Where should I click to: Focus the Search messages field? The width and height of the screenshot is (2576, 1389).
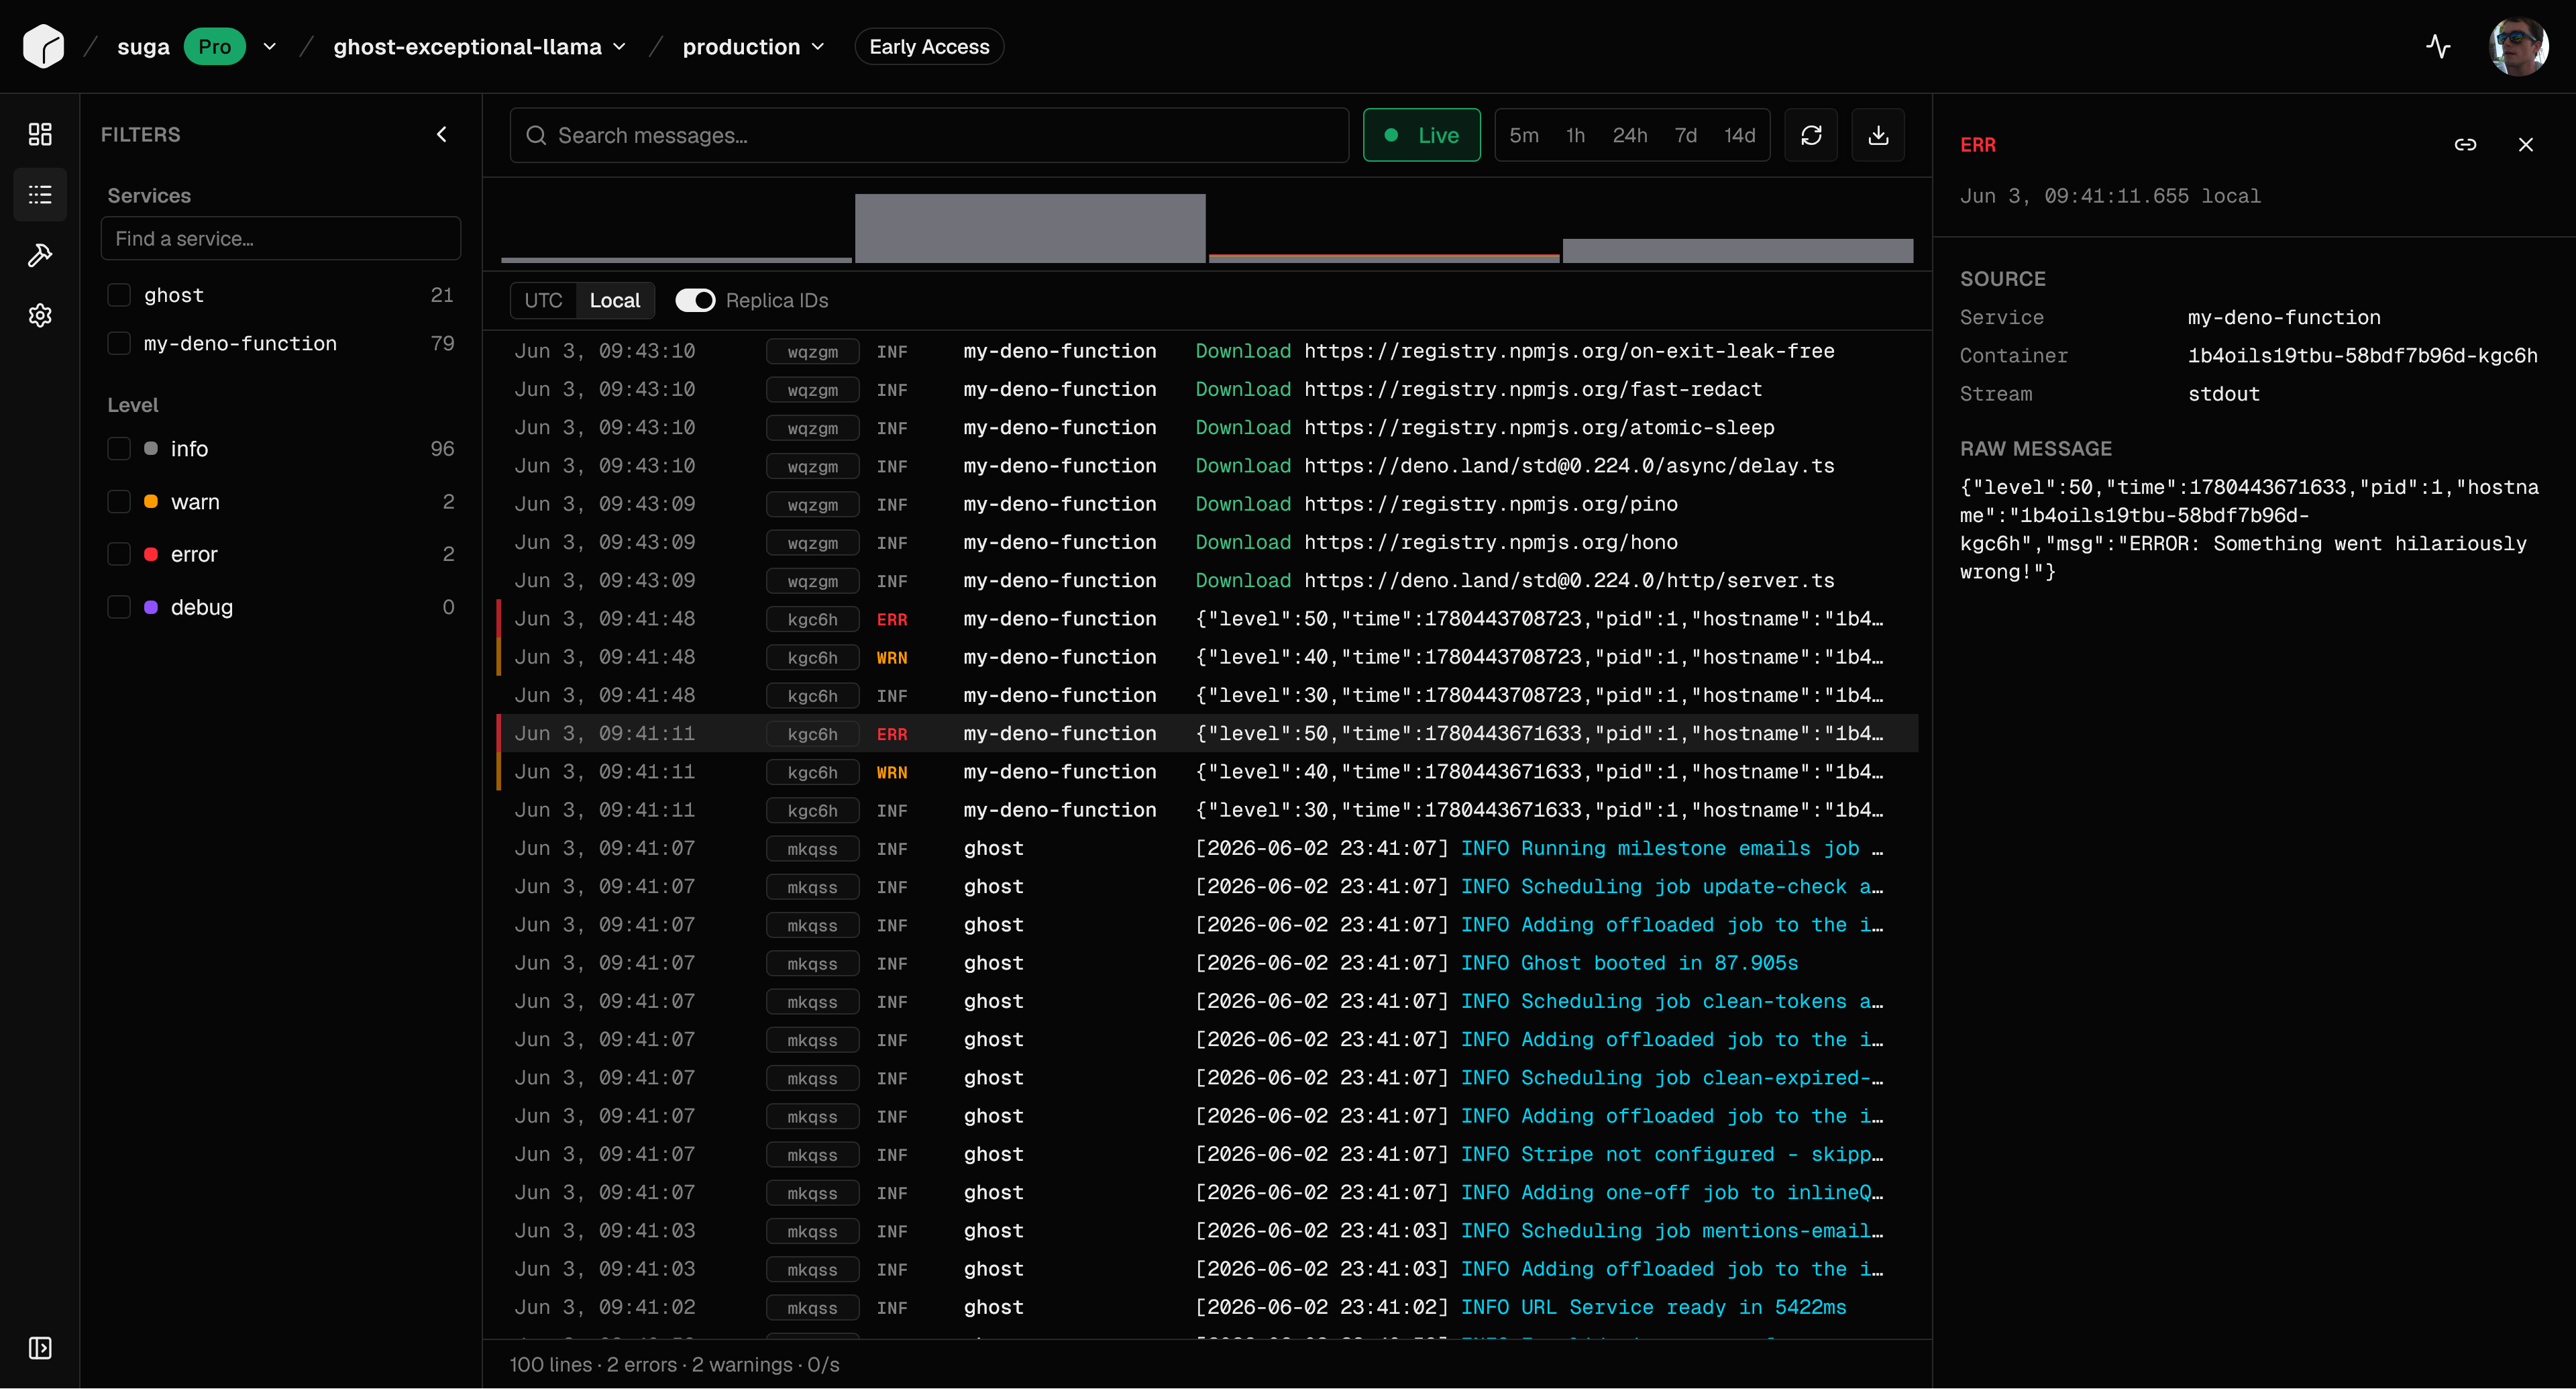(x=929, y=135)
